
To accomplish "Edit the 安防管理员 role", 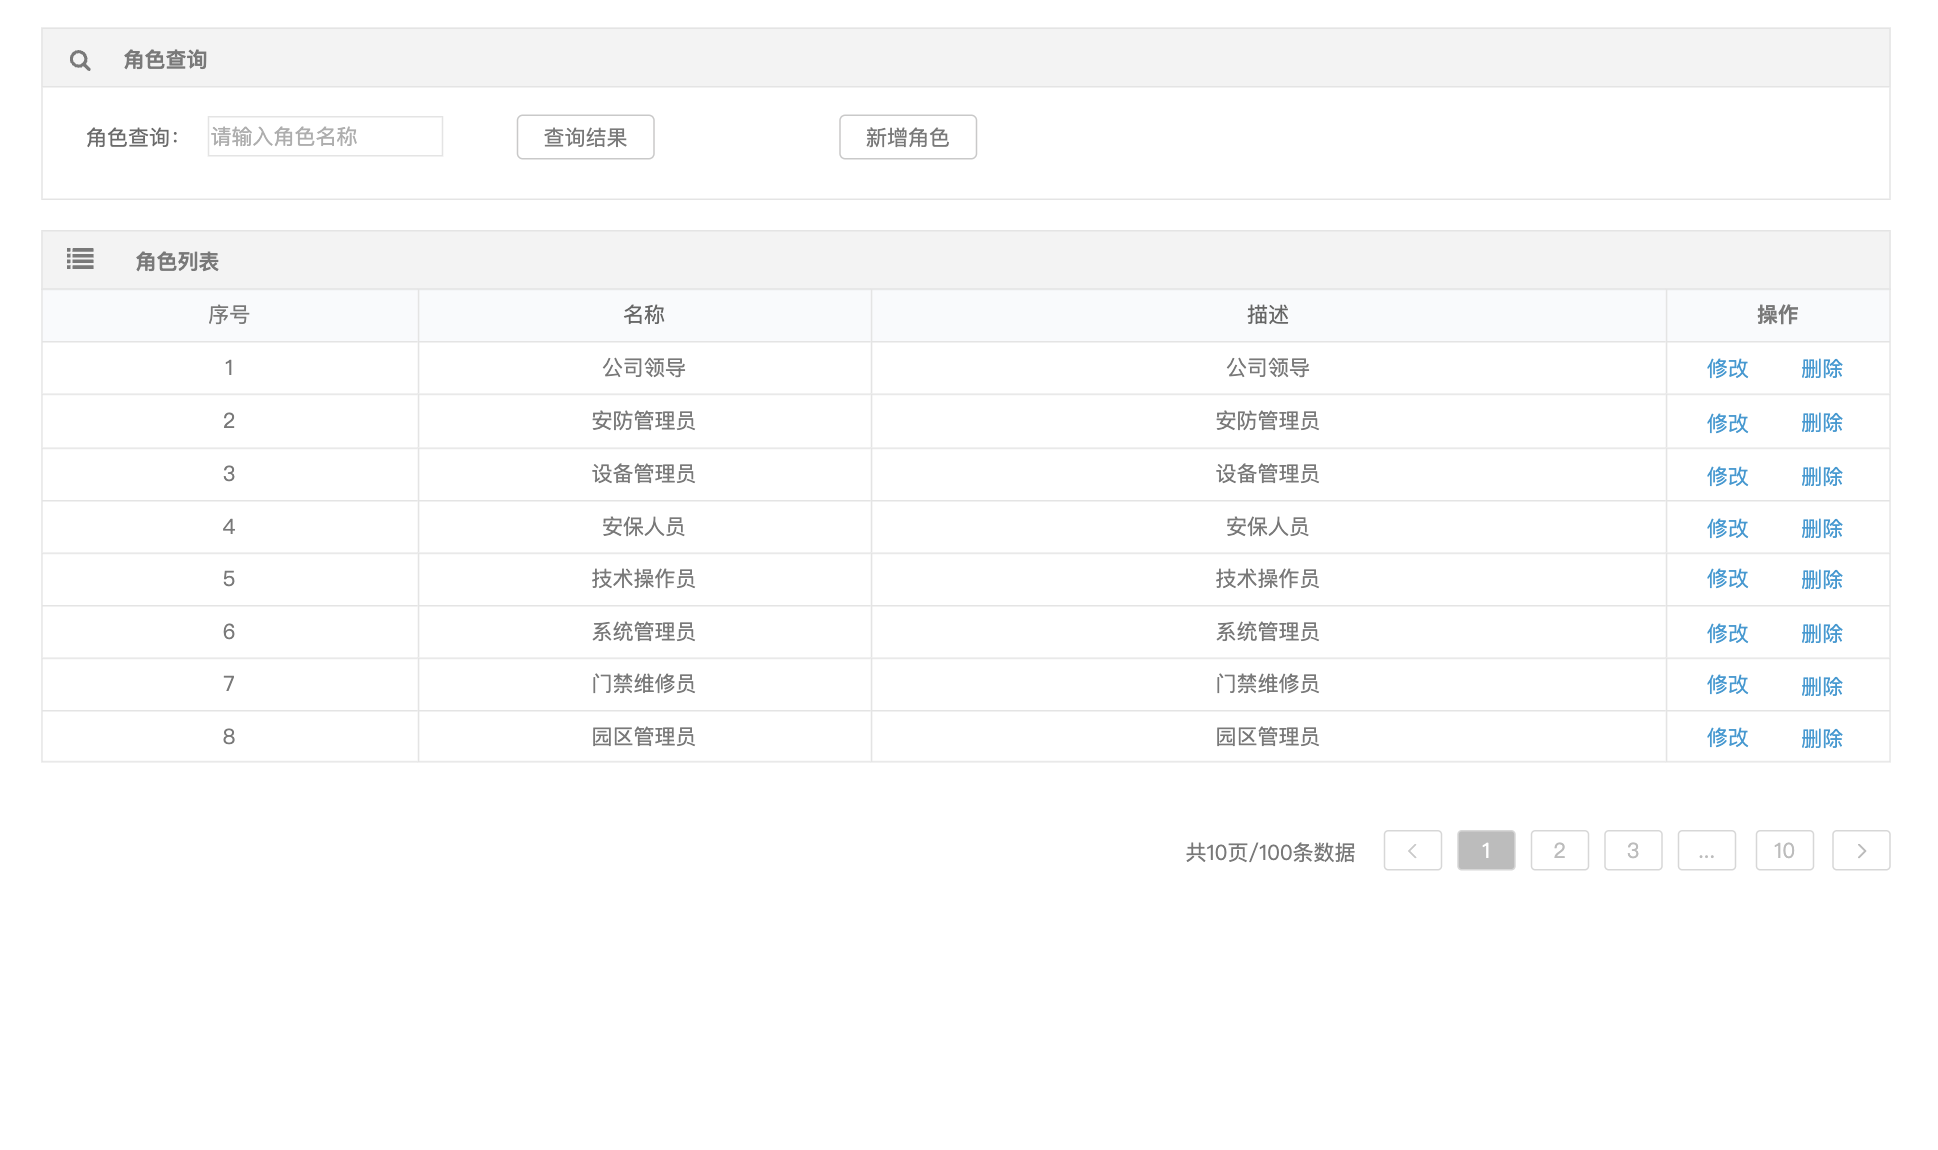I will pos(1727,423).
